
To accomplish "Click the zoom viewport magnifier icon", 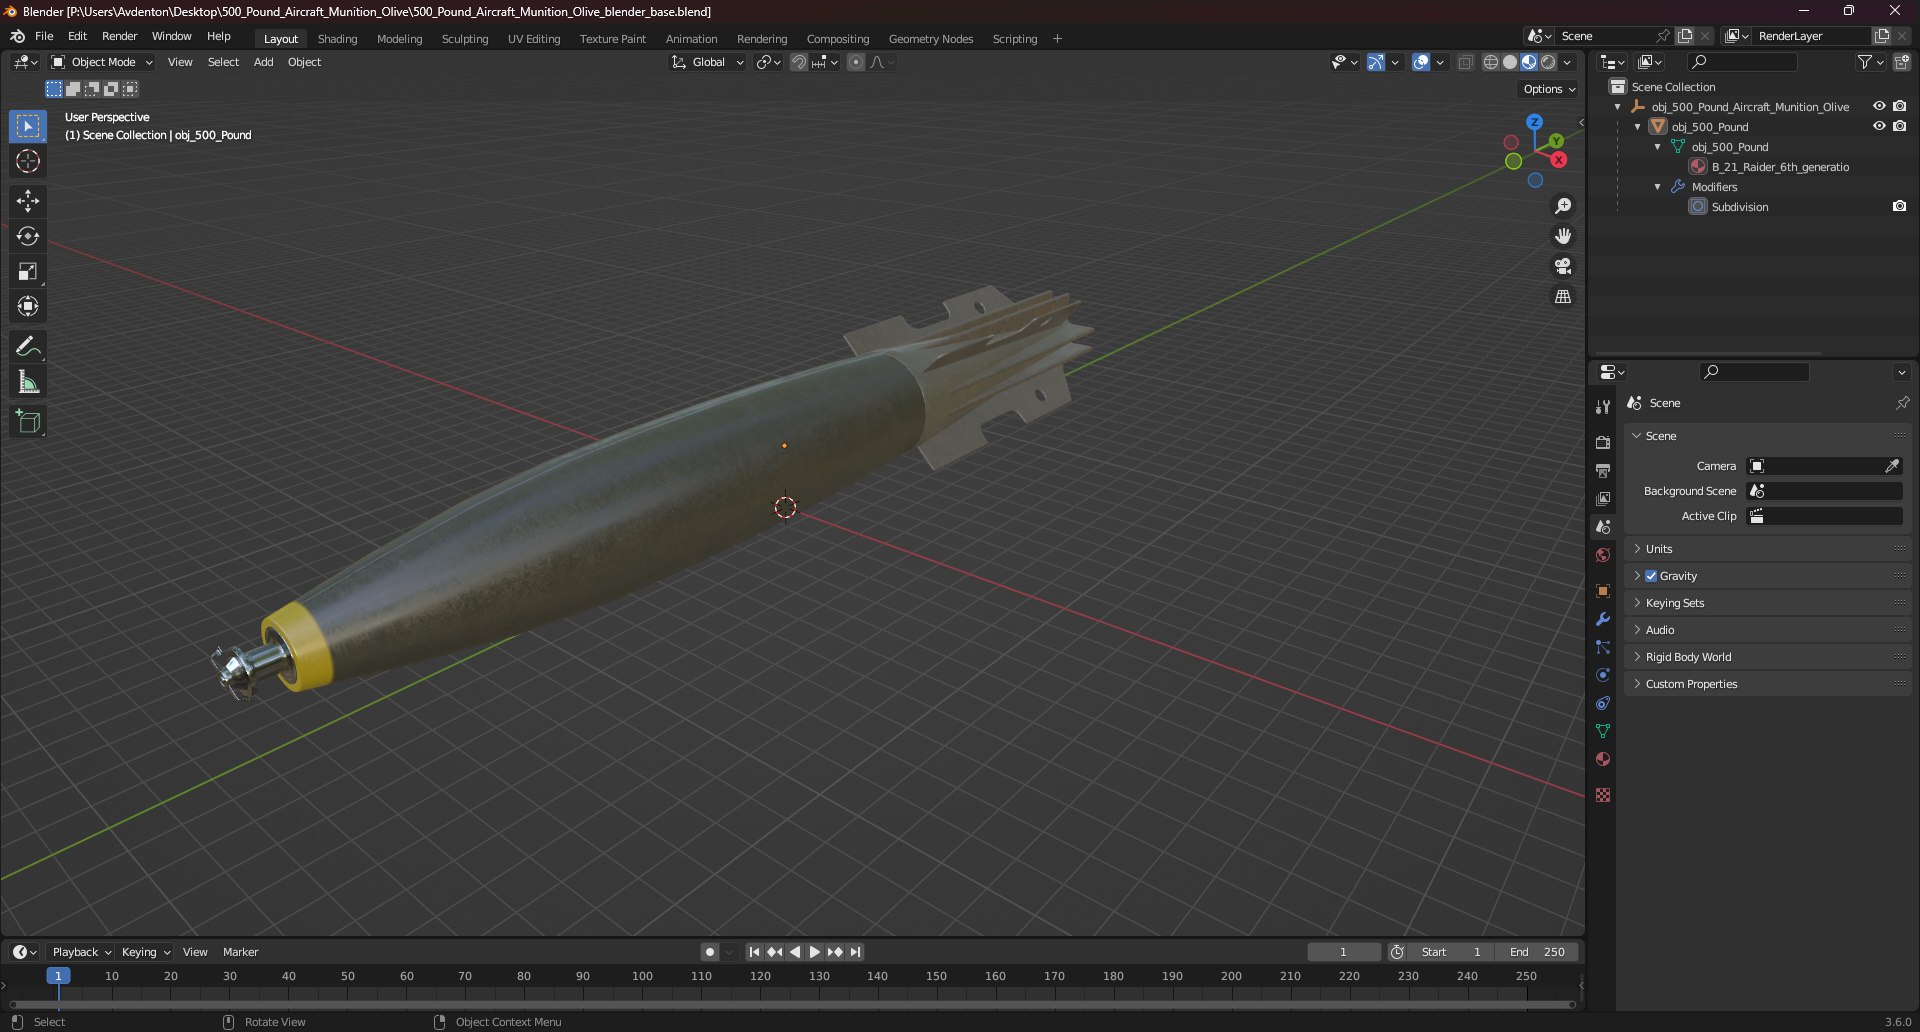I will (1563, 206).
